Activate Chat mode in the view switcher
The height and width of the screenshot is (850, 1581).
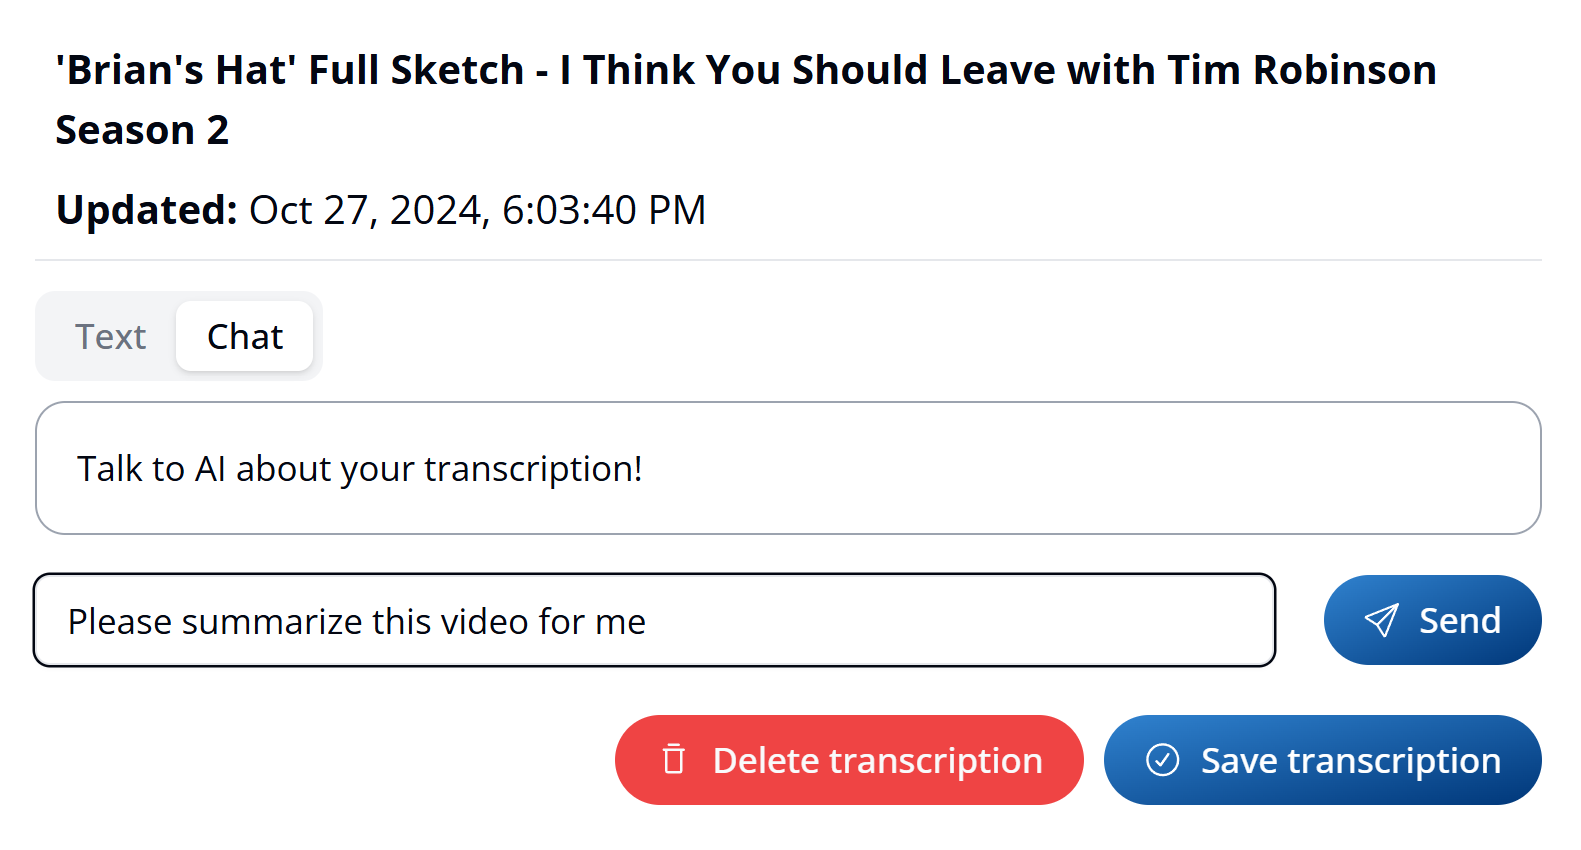coord(244,336)
